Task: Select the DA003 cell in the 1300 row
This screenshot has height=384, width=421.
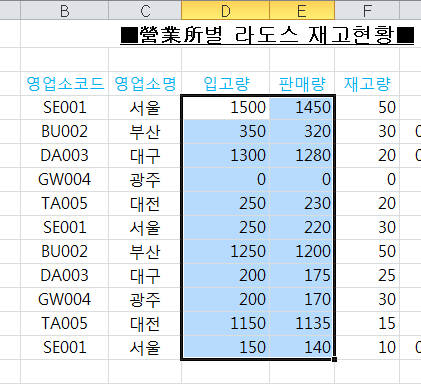Action: pos(65,156)
